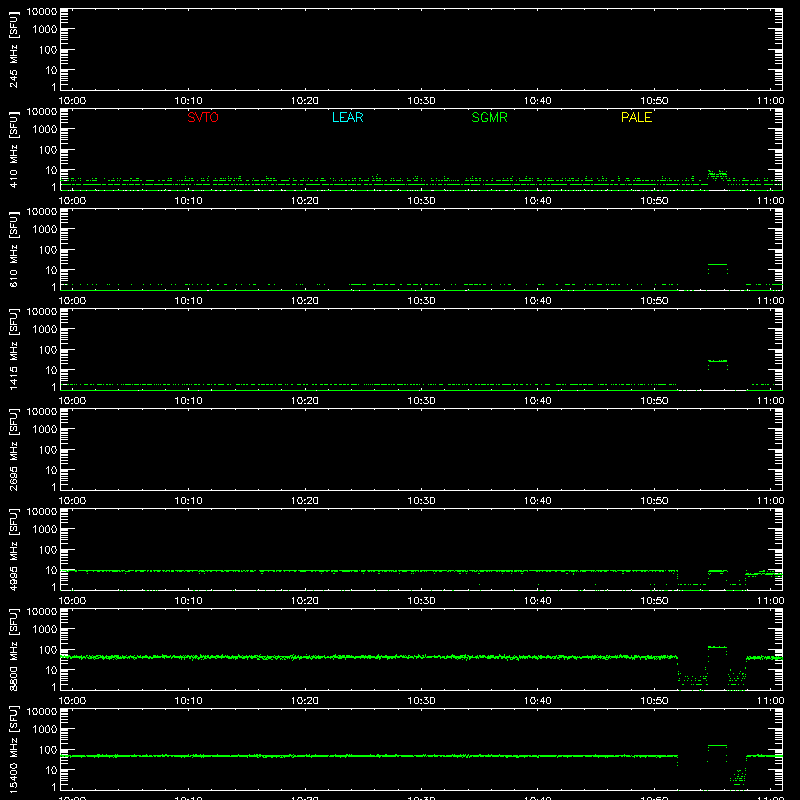
Task: Click the 100 tick label on 4995 MHz axis
Action: click(48, 550)
